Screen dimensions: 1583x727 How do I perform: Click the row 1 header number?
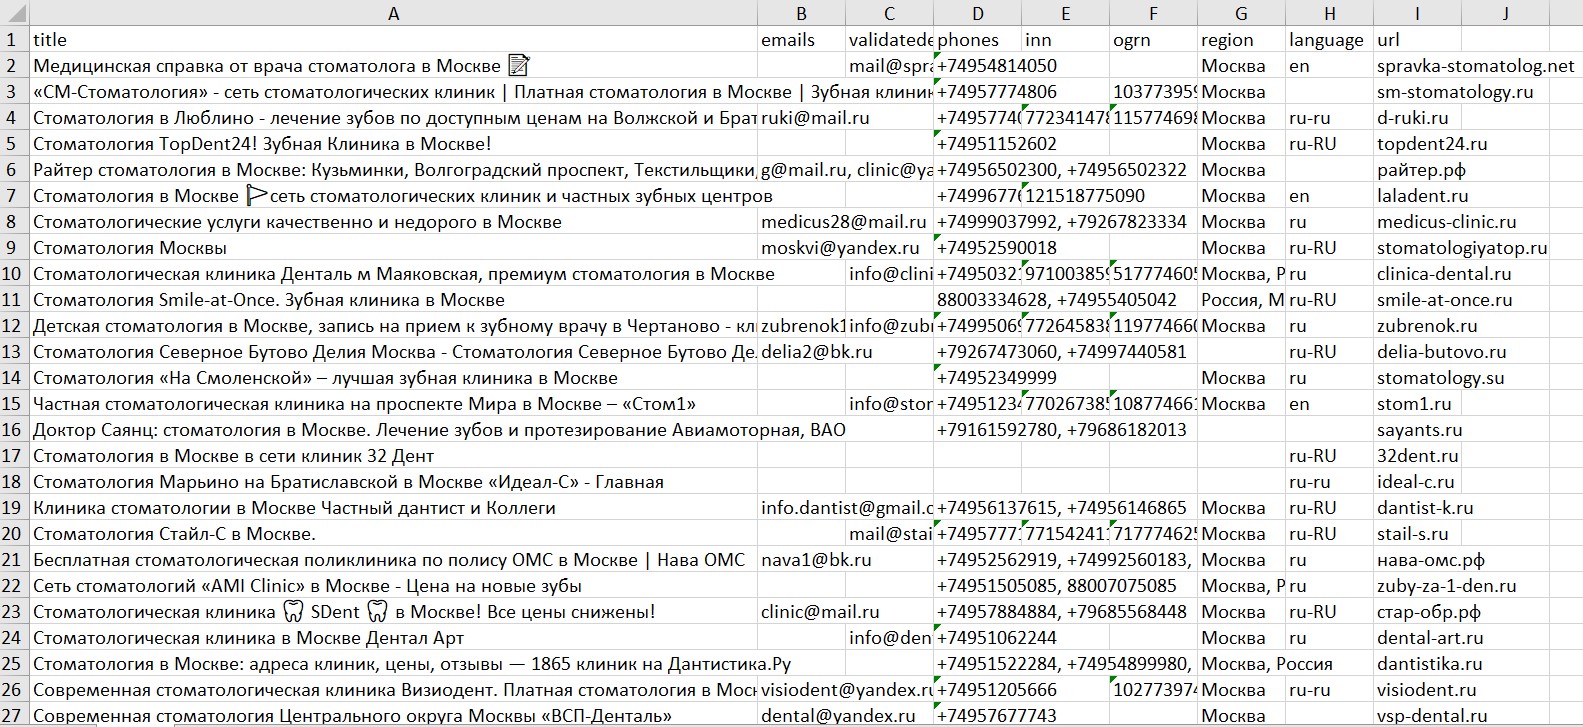tap(14, 40)
